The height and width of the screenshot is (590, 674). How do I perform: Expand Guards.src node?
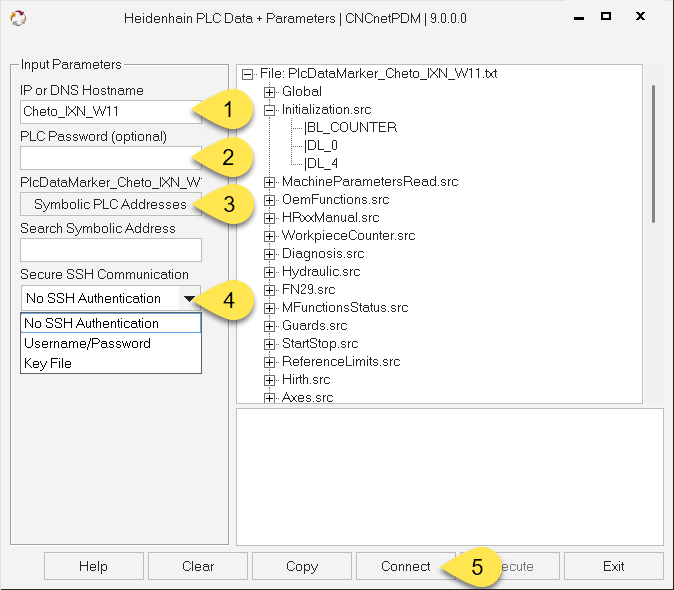pyautogui.click(x=269, y=326)
